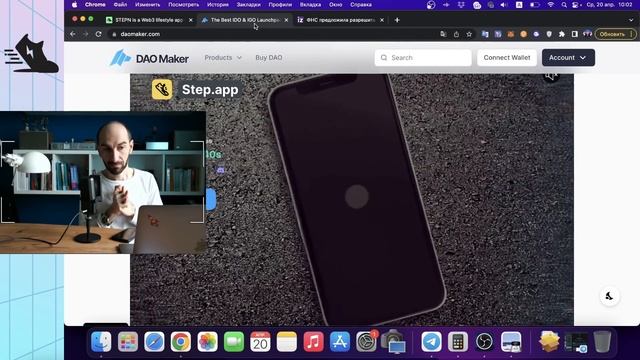
Task: Expand the Products dropdown
Action: [223, 58]
